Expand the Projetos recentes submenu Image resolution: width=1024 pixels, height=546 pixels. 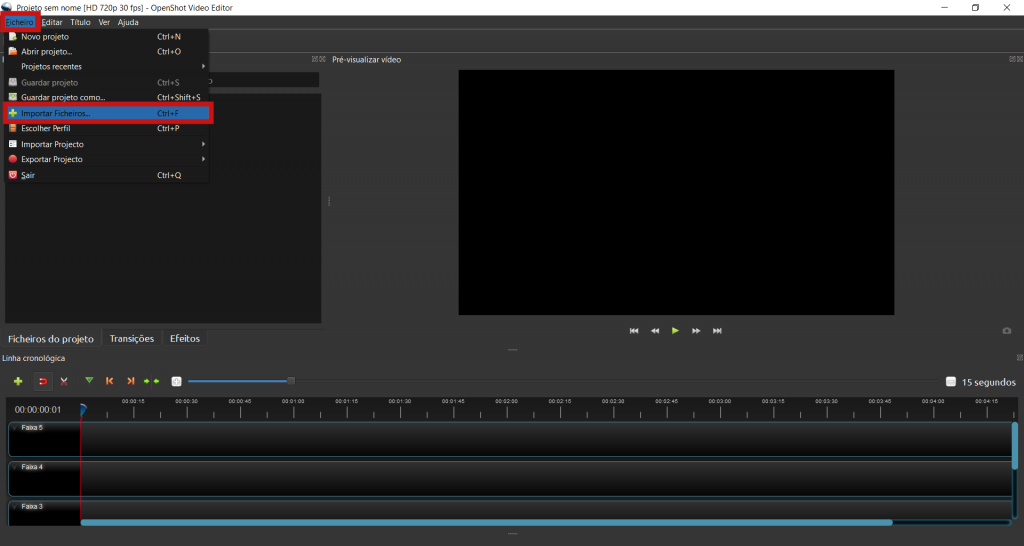(x=106, y=67)
